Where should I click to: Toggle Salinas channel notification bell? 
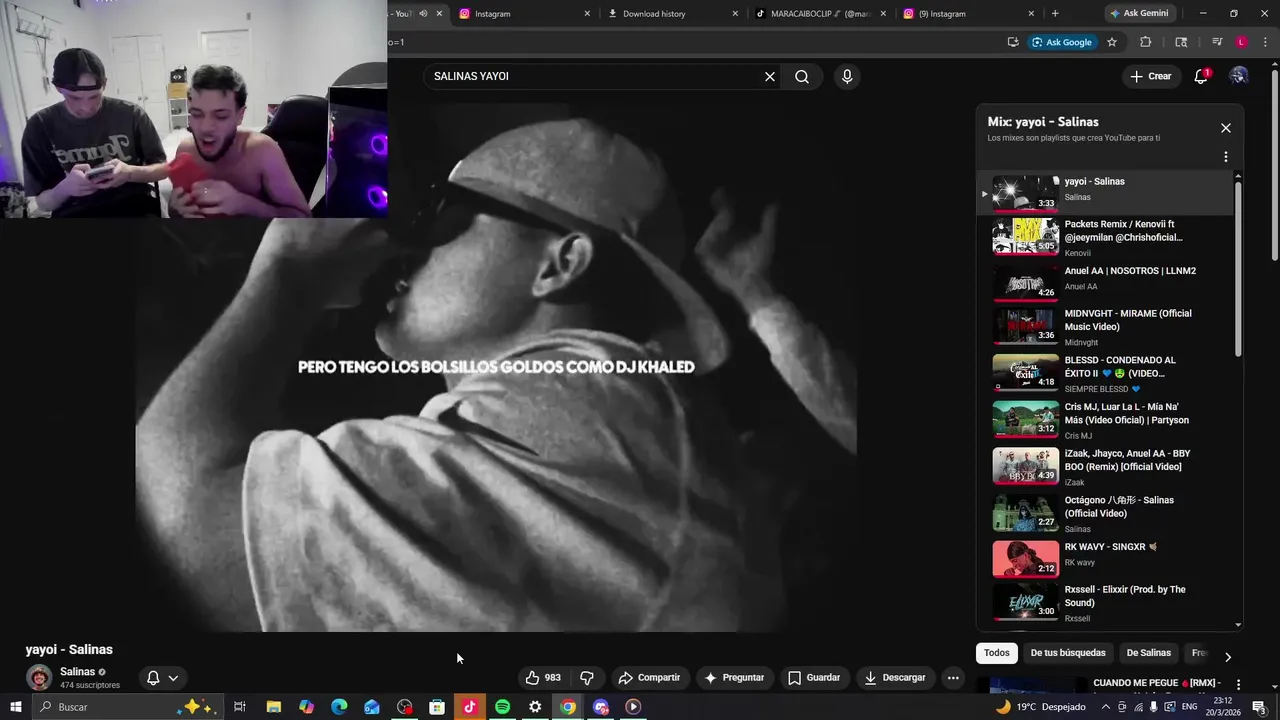153,678
